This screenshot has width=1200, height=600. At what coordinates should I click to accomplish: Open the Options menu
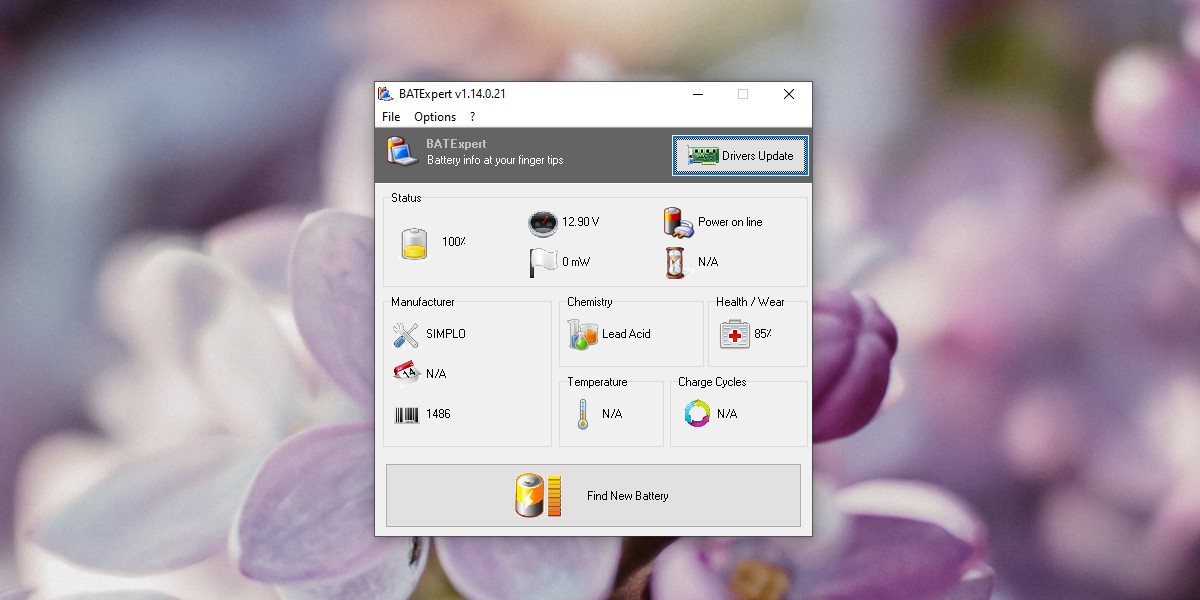coord(435,117)
